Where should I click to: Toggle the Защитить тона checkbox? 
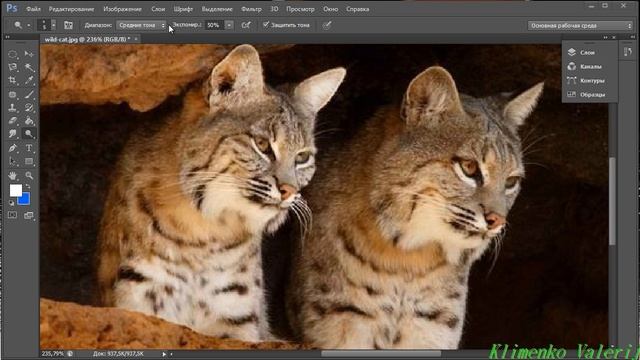266,25
